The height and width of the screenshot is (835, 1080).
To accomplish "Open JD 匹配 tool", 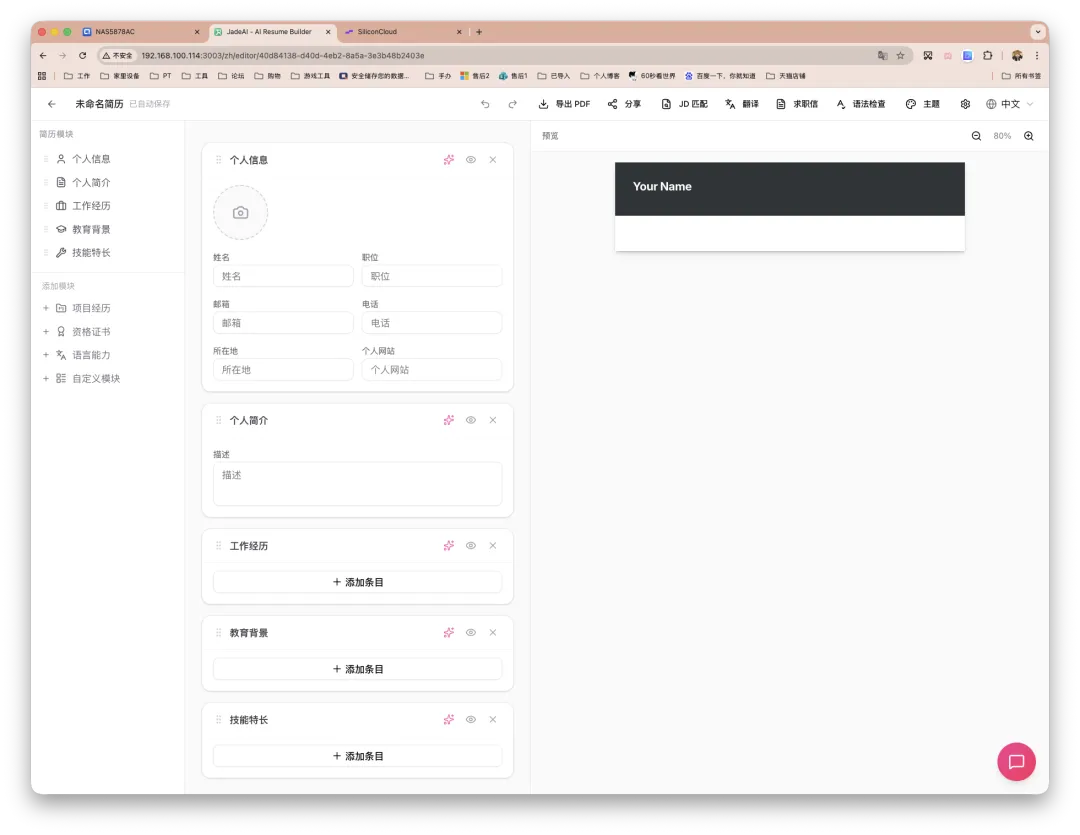I will pos(684,104).
